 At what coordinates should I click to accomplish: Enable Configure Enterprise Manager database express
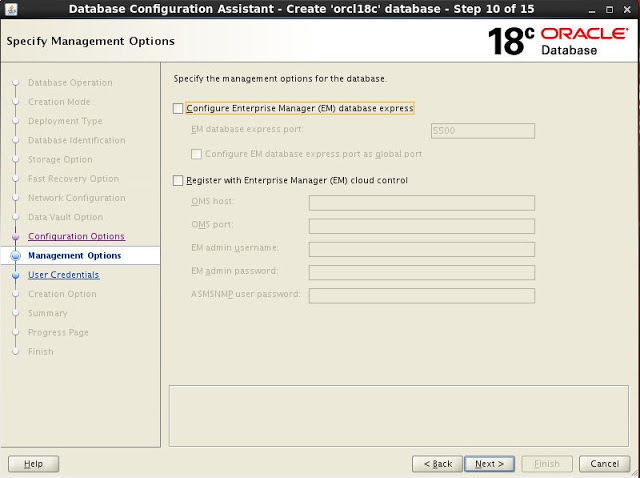pyautogui.click(x=179, y=108)
